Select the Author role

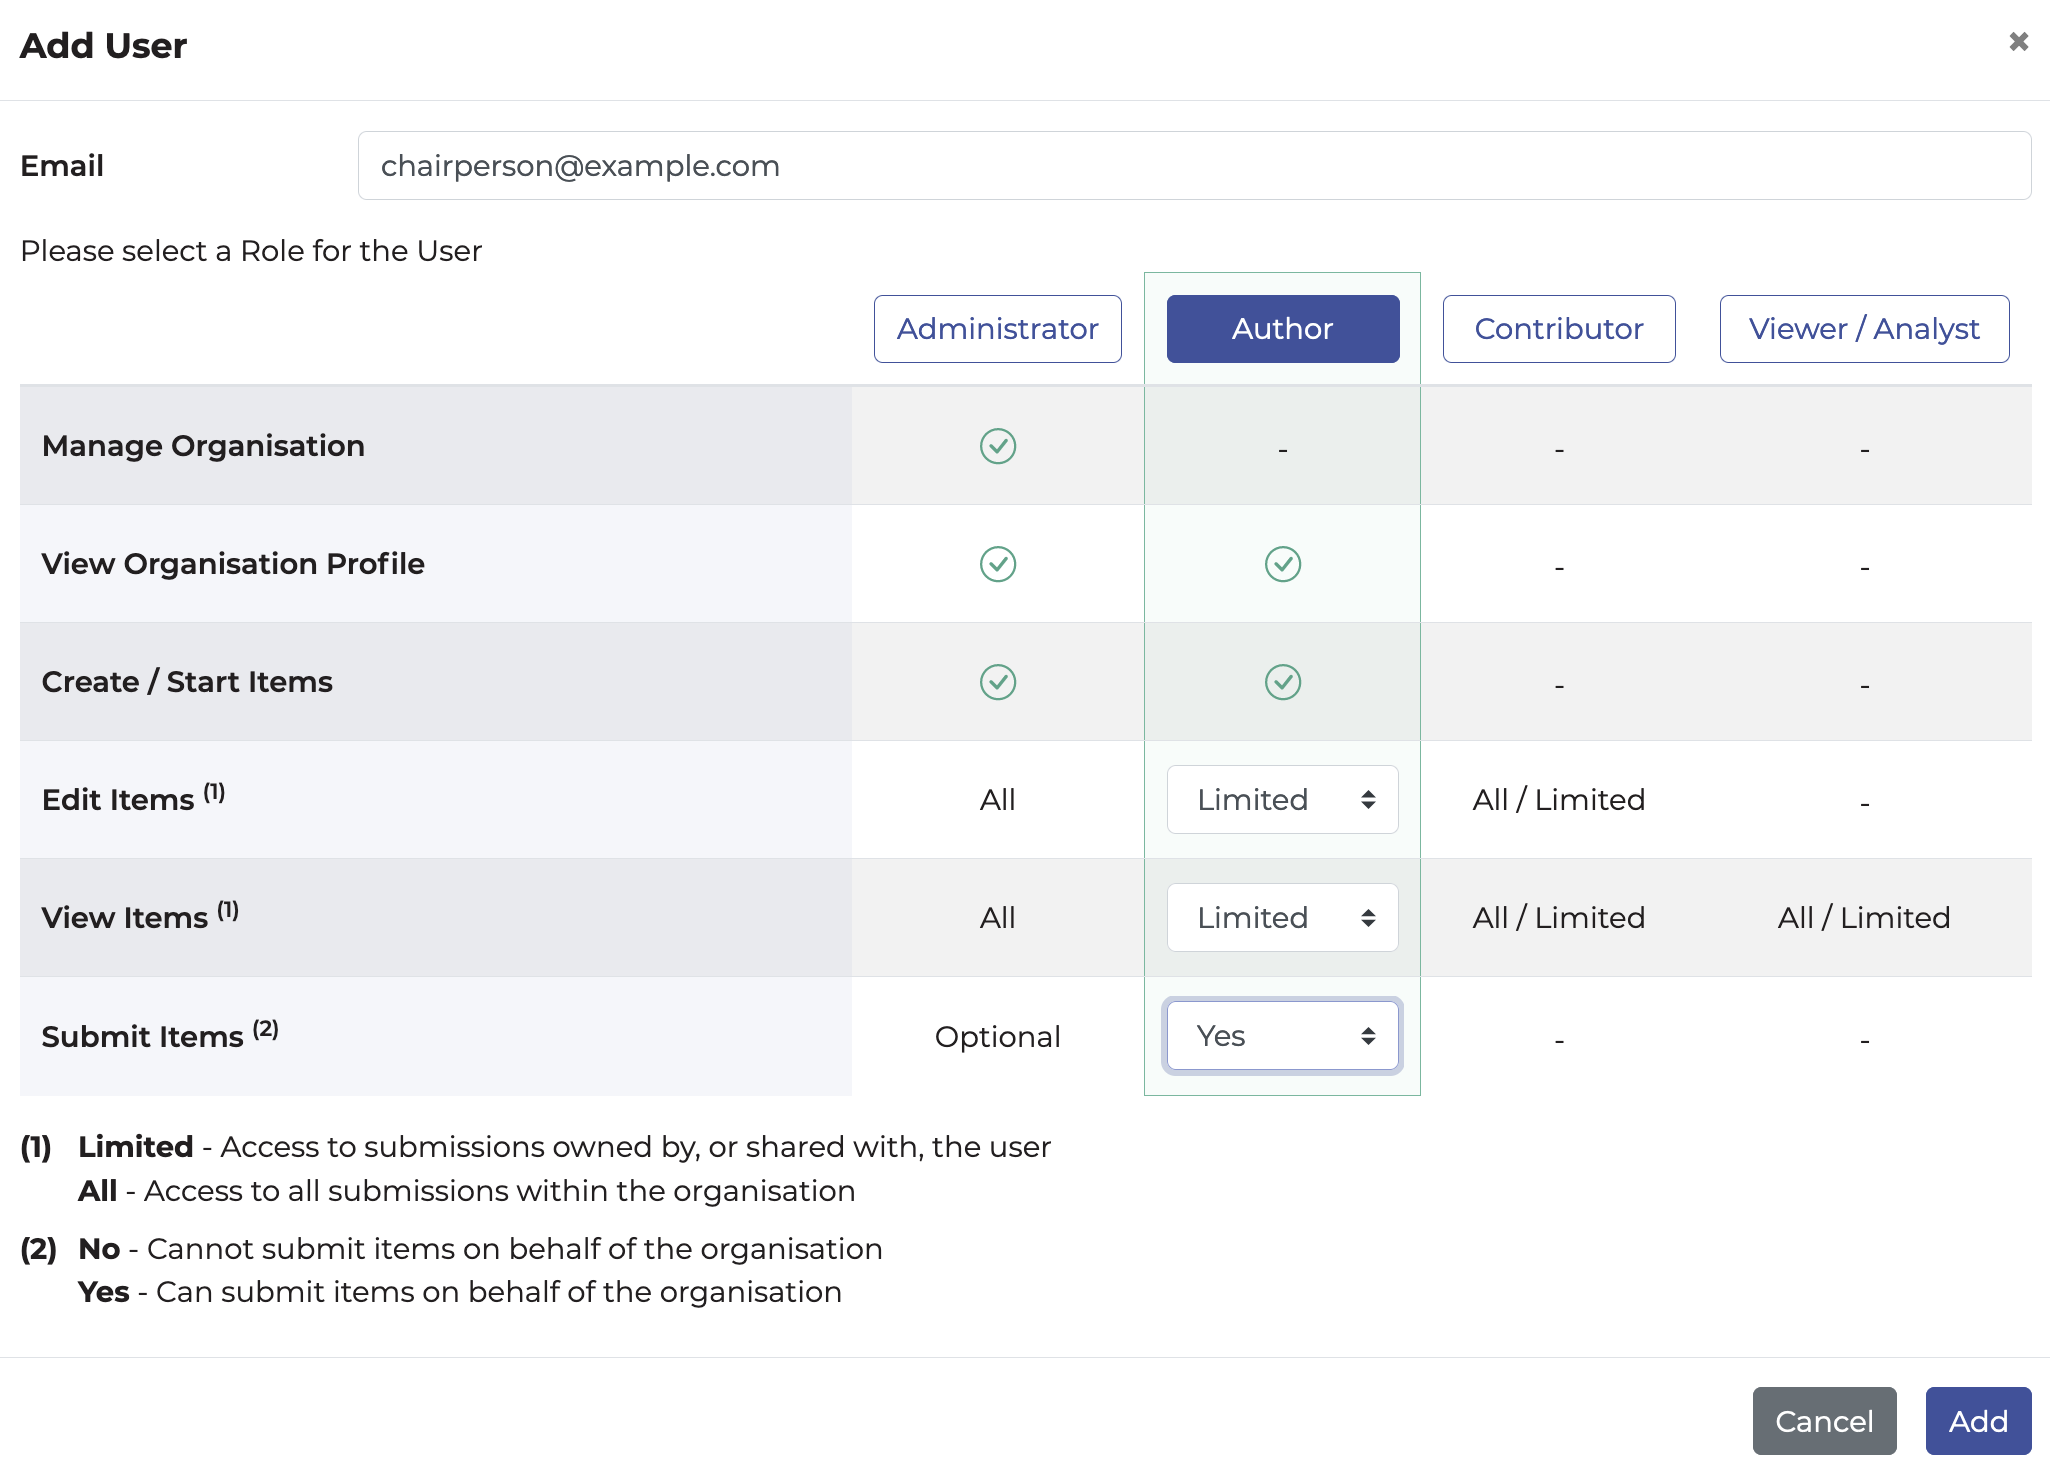1283,328
